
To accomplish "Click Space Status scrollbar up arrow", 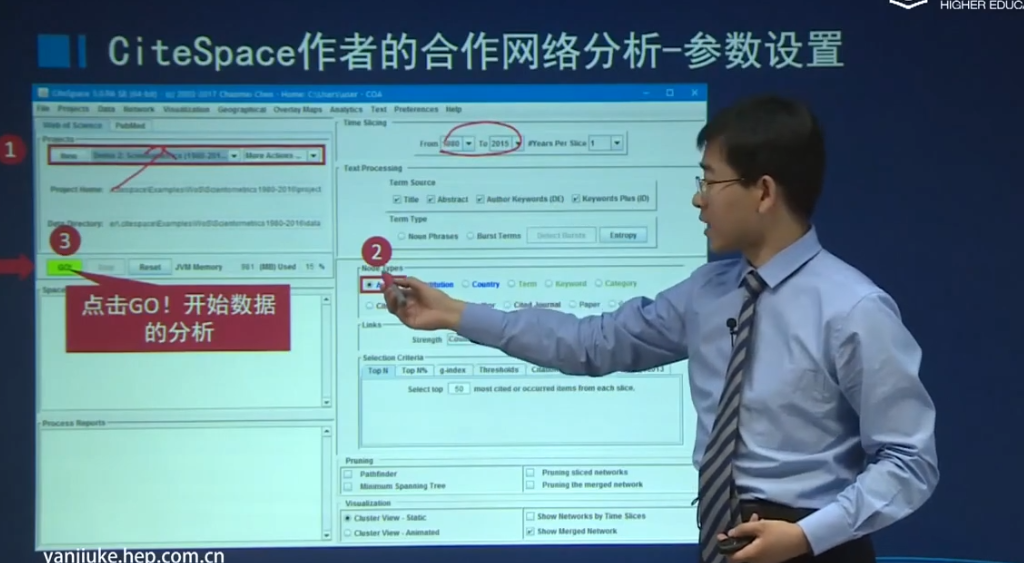I will 327,300.
